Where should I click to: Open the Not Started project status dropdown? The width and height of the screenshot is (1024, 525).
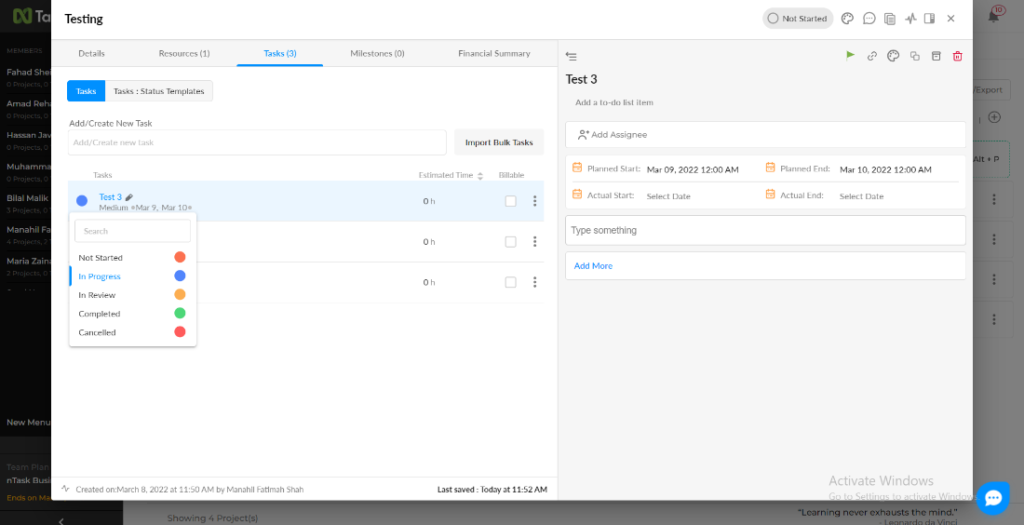click(797, 18)
